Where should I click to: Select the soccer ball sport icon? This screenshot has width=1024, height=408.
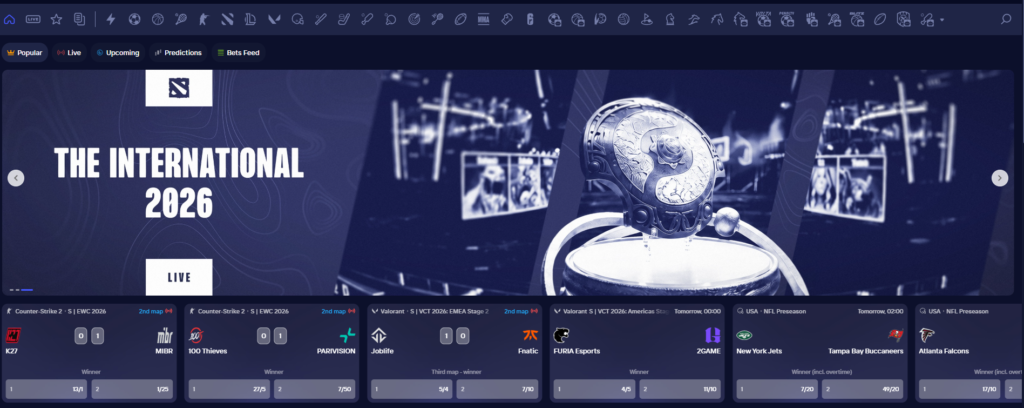tap(135, 20)
